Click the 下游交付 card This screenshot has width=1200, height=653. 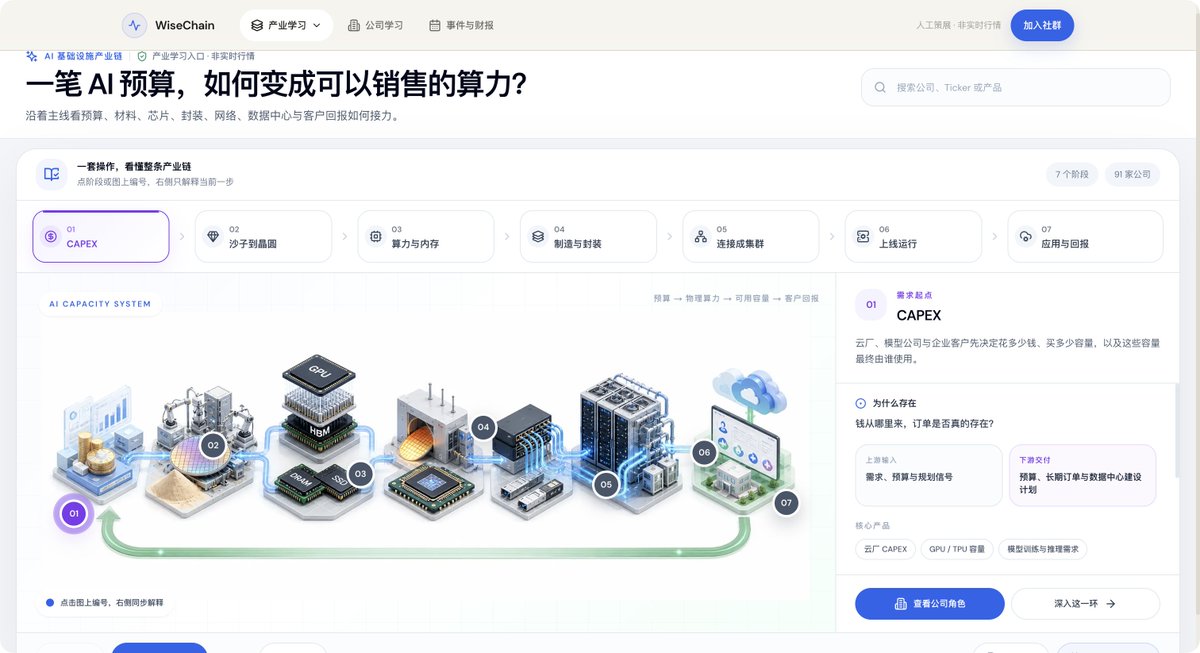[x=1083, y=475]
